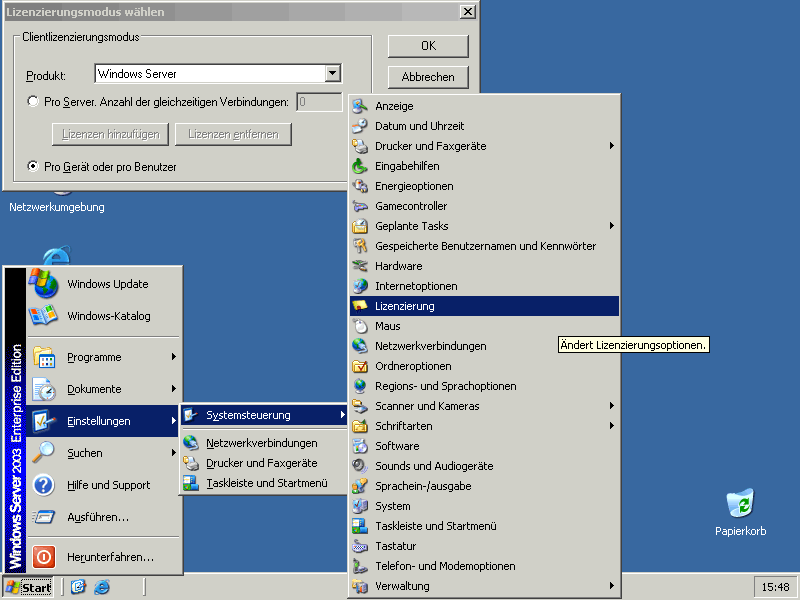Click the taskbar clock showing 15:48

click(x=776, y=587)
